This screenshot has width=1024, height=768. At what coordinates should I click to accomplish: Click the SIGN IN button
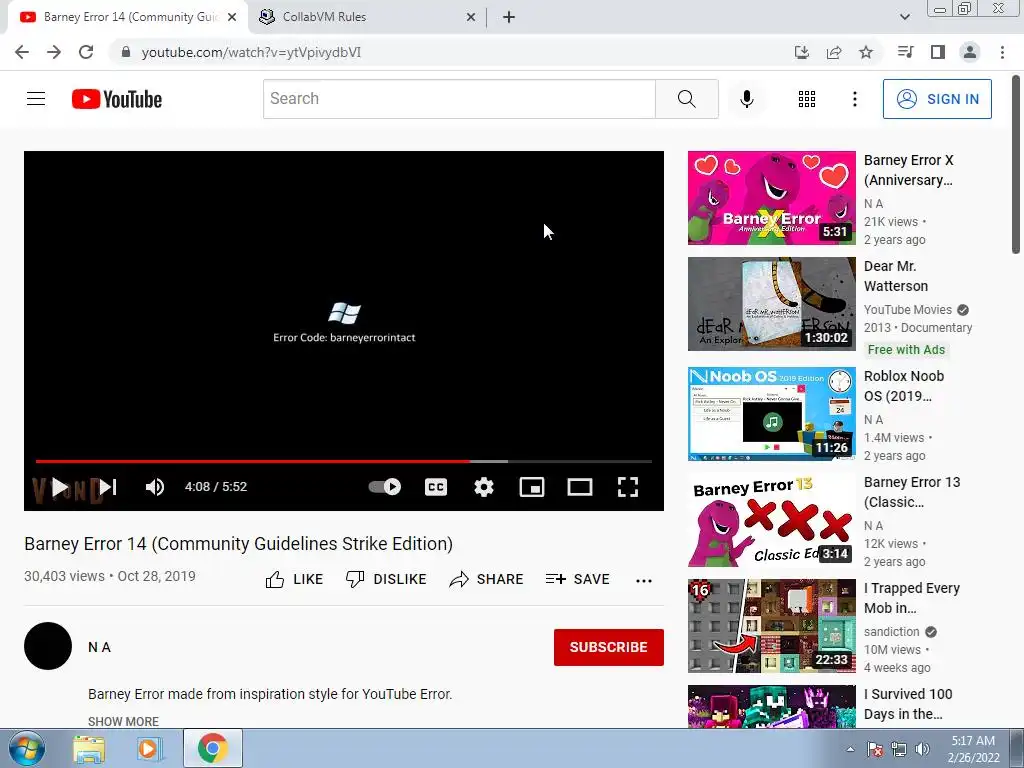(936, 99)
